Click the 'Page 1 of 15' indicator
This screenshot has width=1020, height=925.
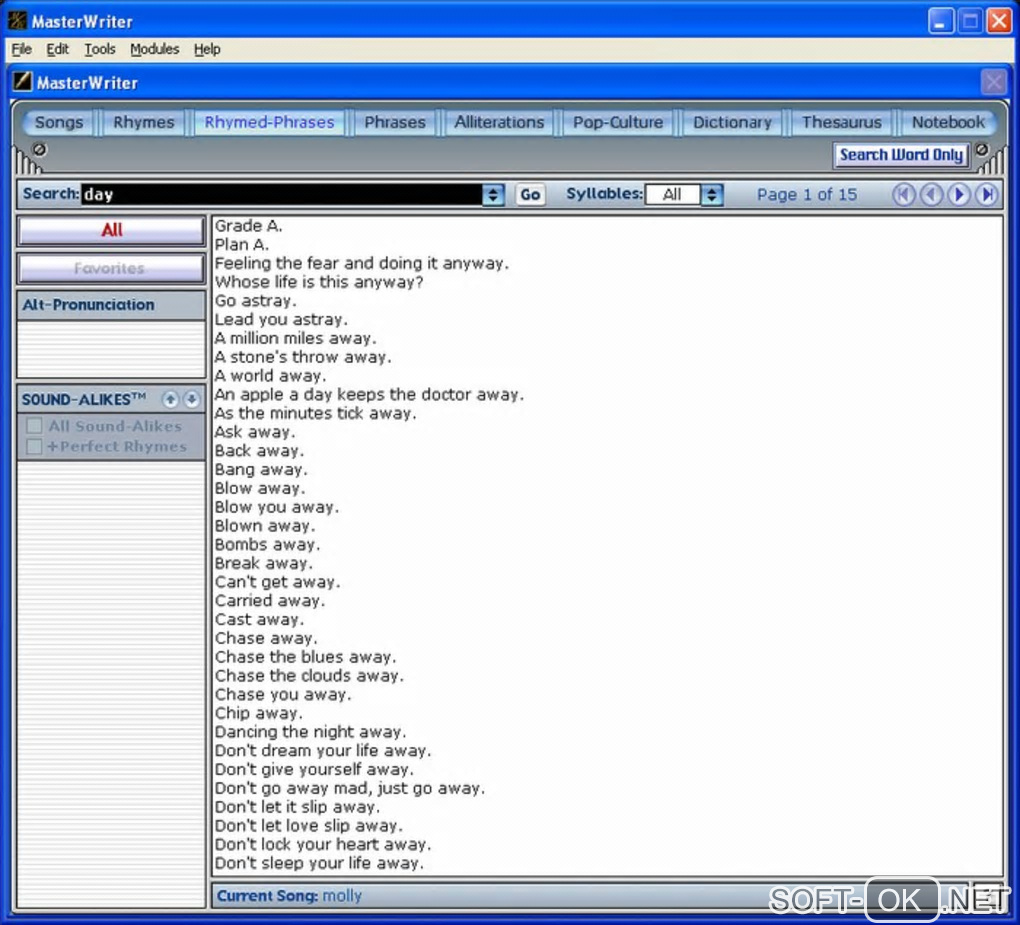pyautogui.click(x=807, y=194)
